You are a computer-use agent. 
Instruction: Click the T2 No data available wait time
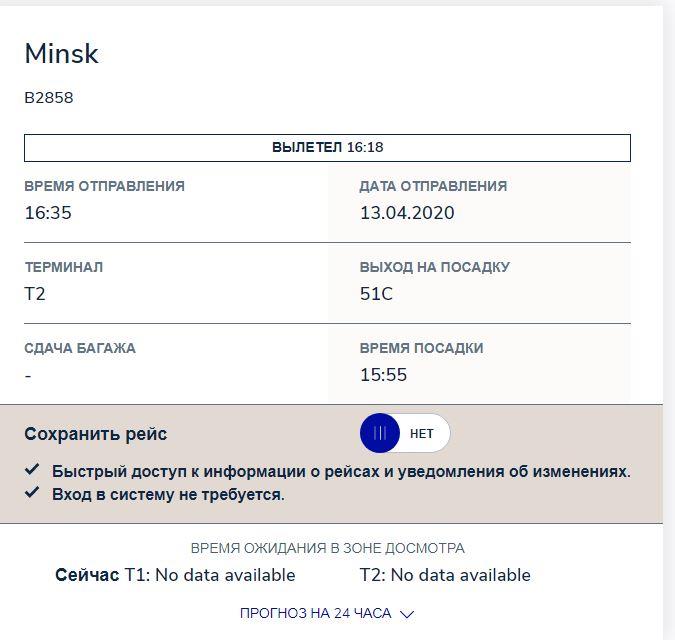pos(445,575)
